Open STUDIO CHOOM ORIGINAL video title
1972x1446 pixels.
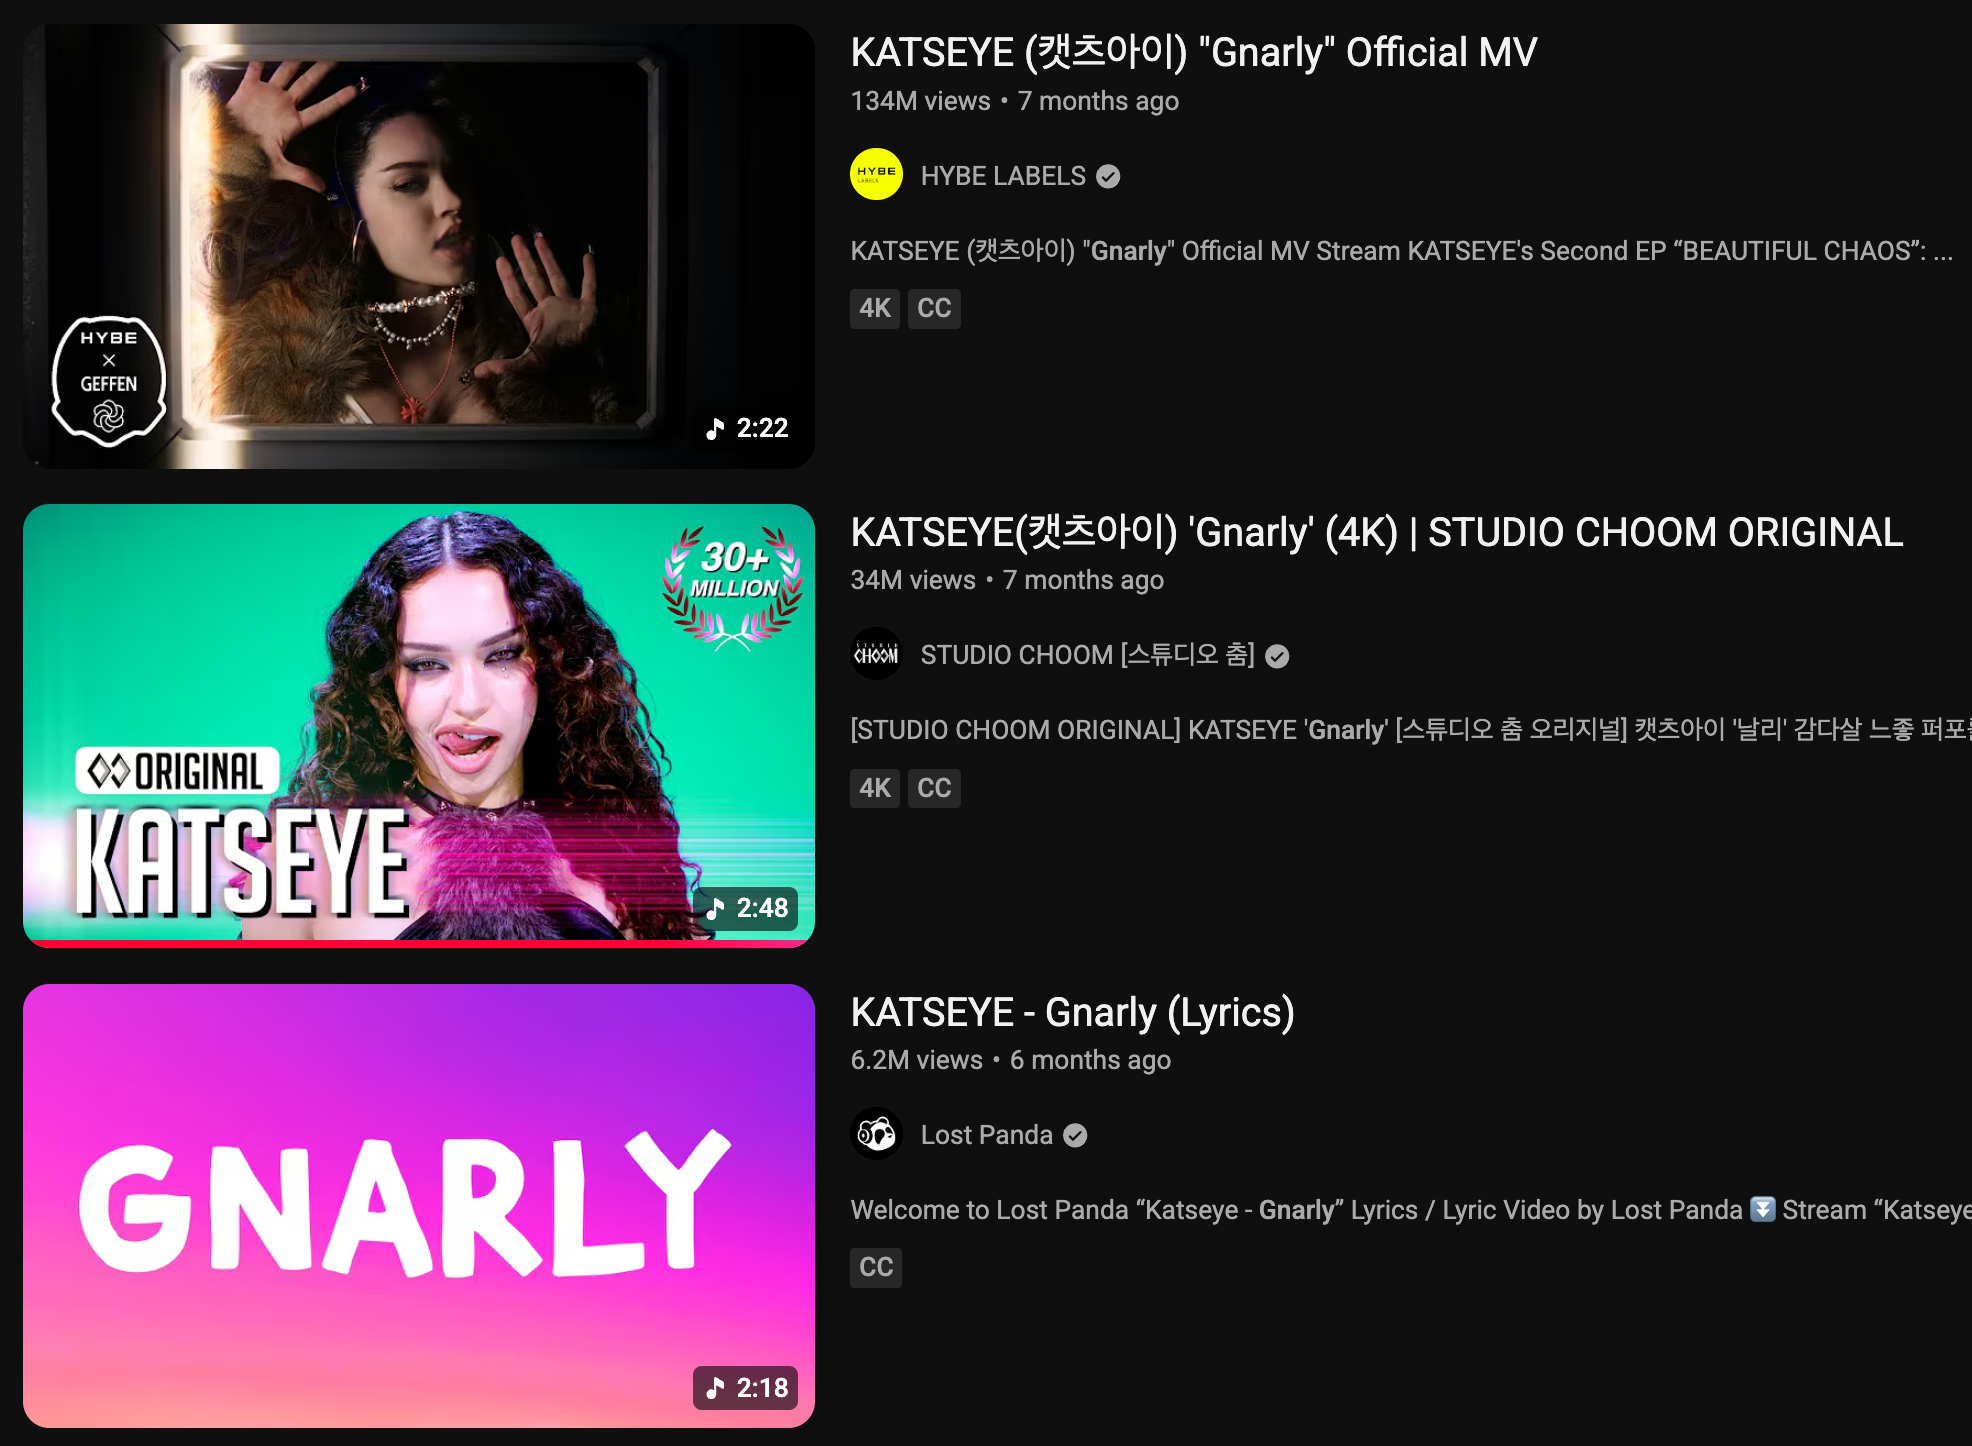(1377, 532)
